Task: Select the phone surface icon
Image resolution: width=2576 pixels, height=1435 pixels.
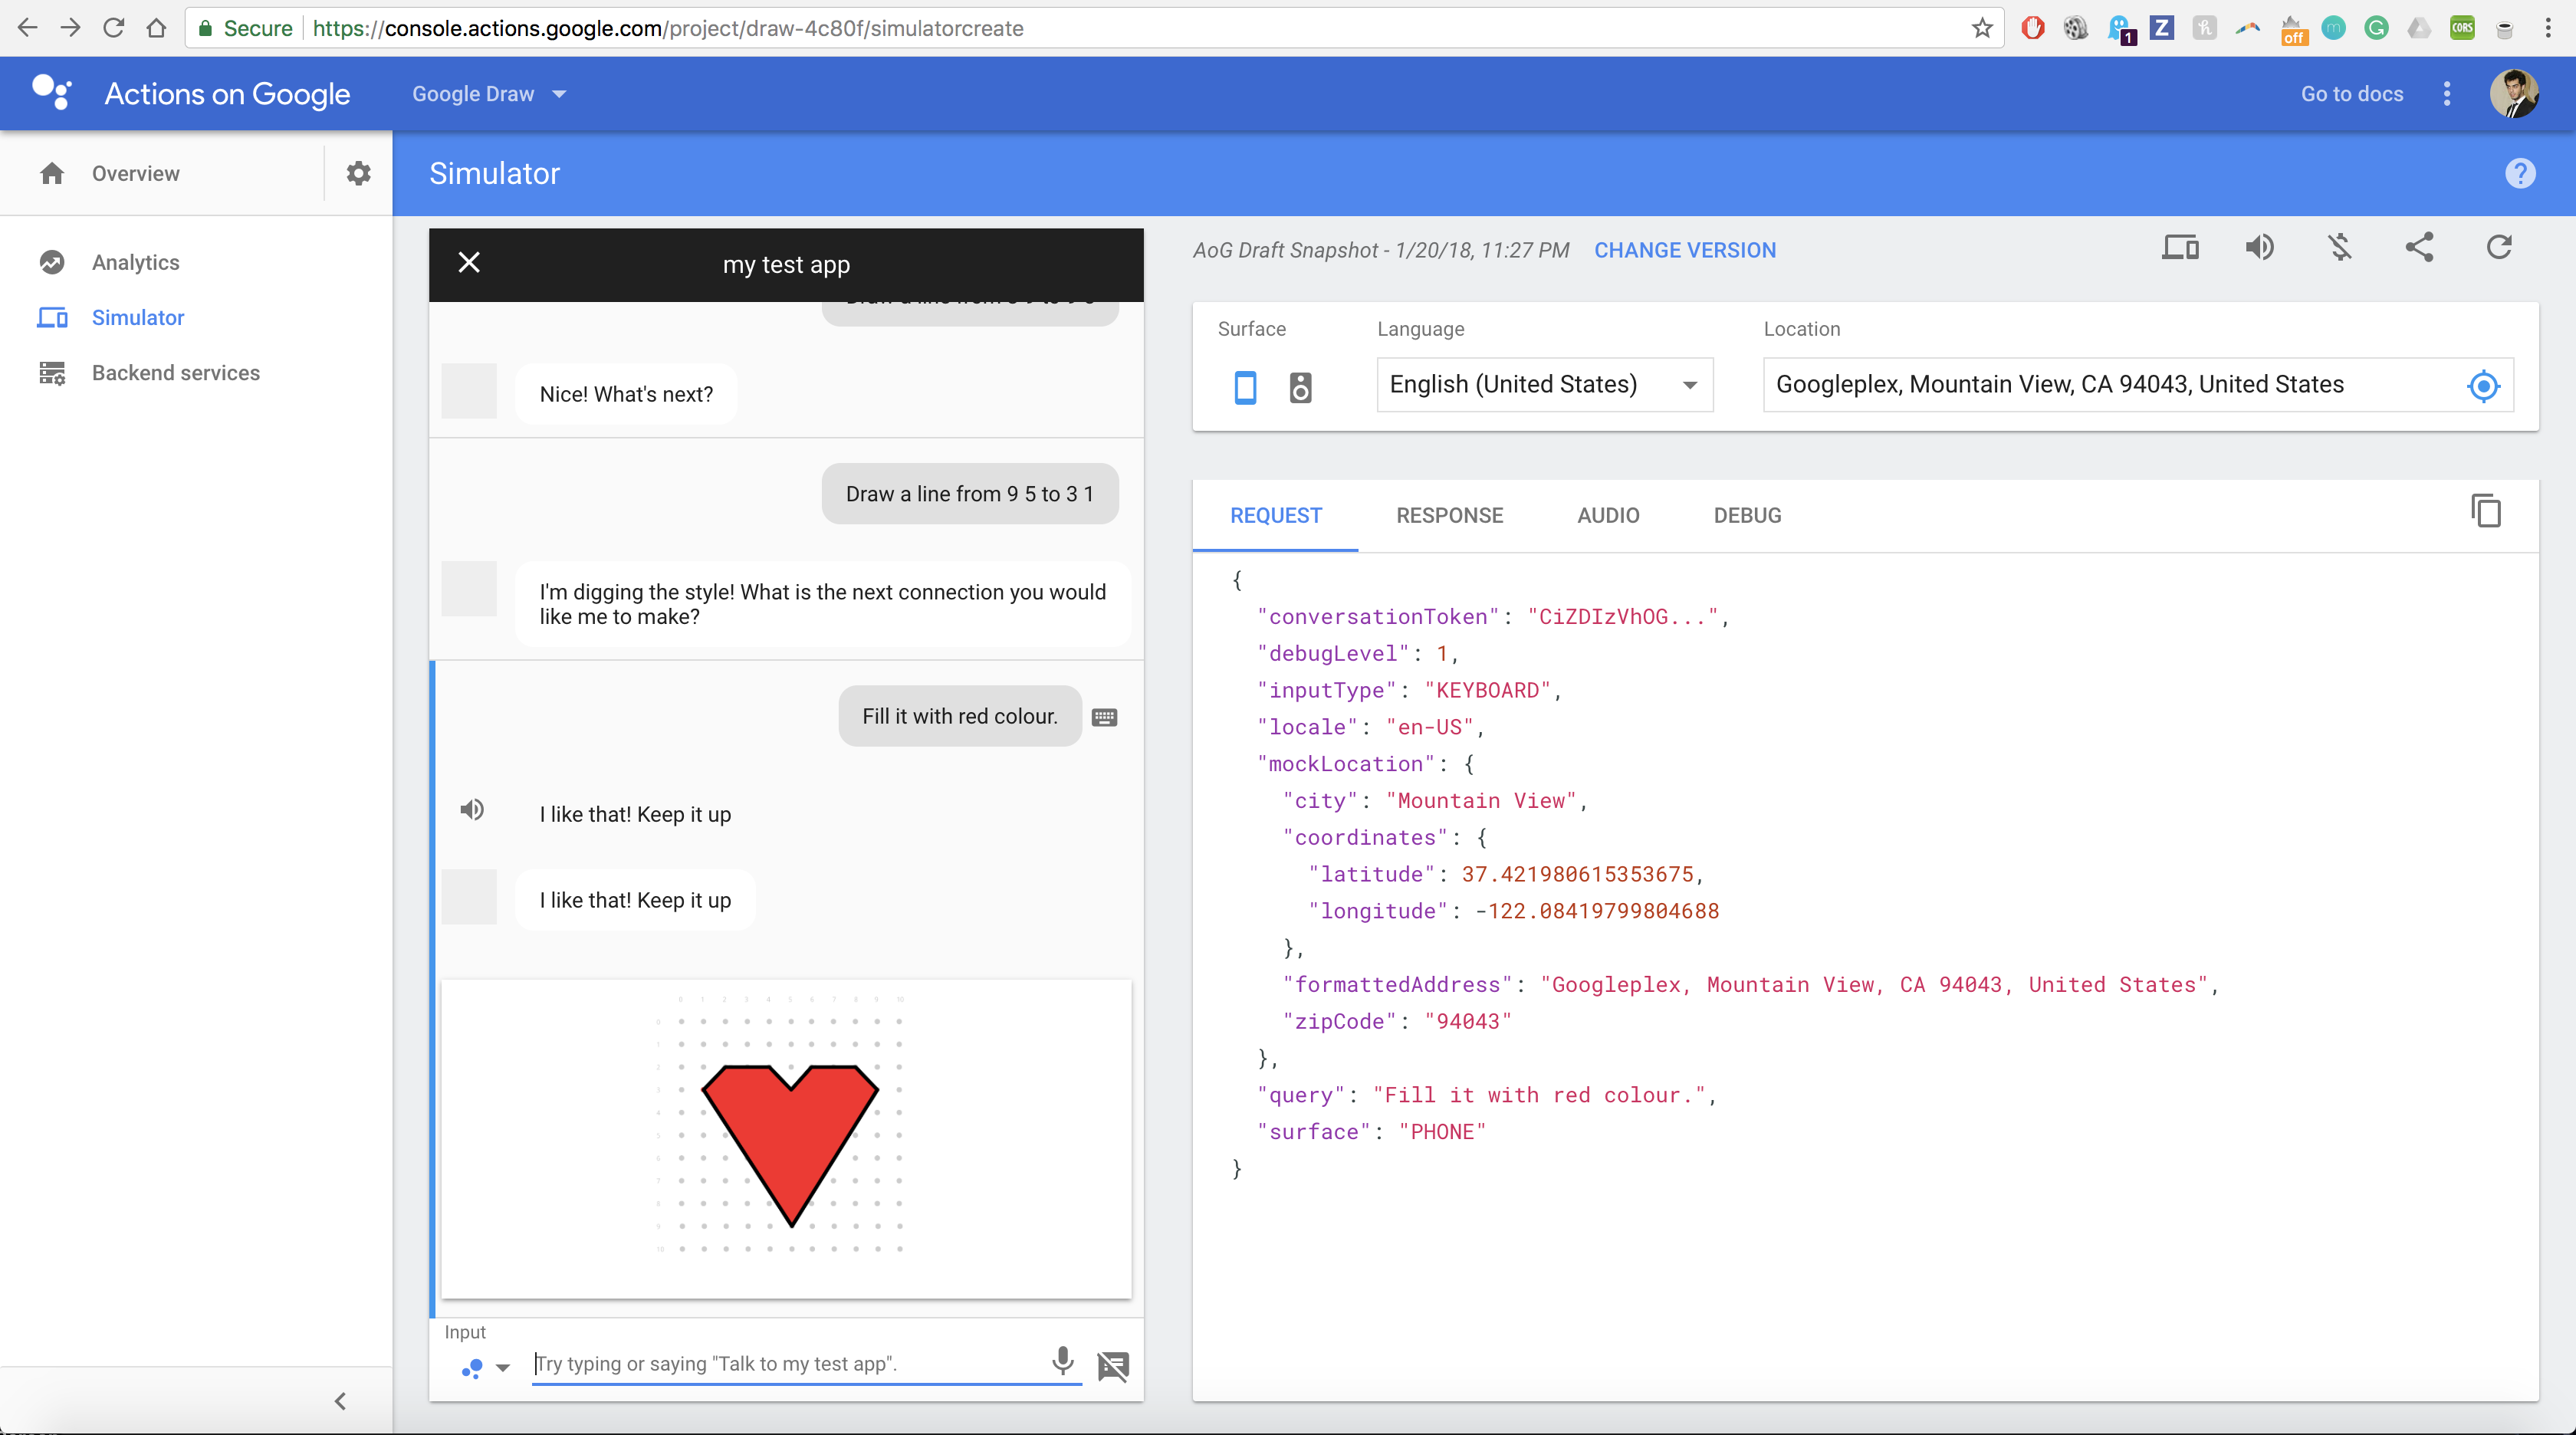Action: coord(1245,386)
